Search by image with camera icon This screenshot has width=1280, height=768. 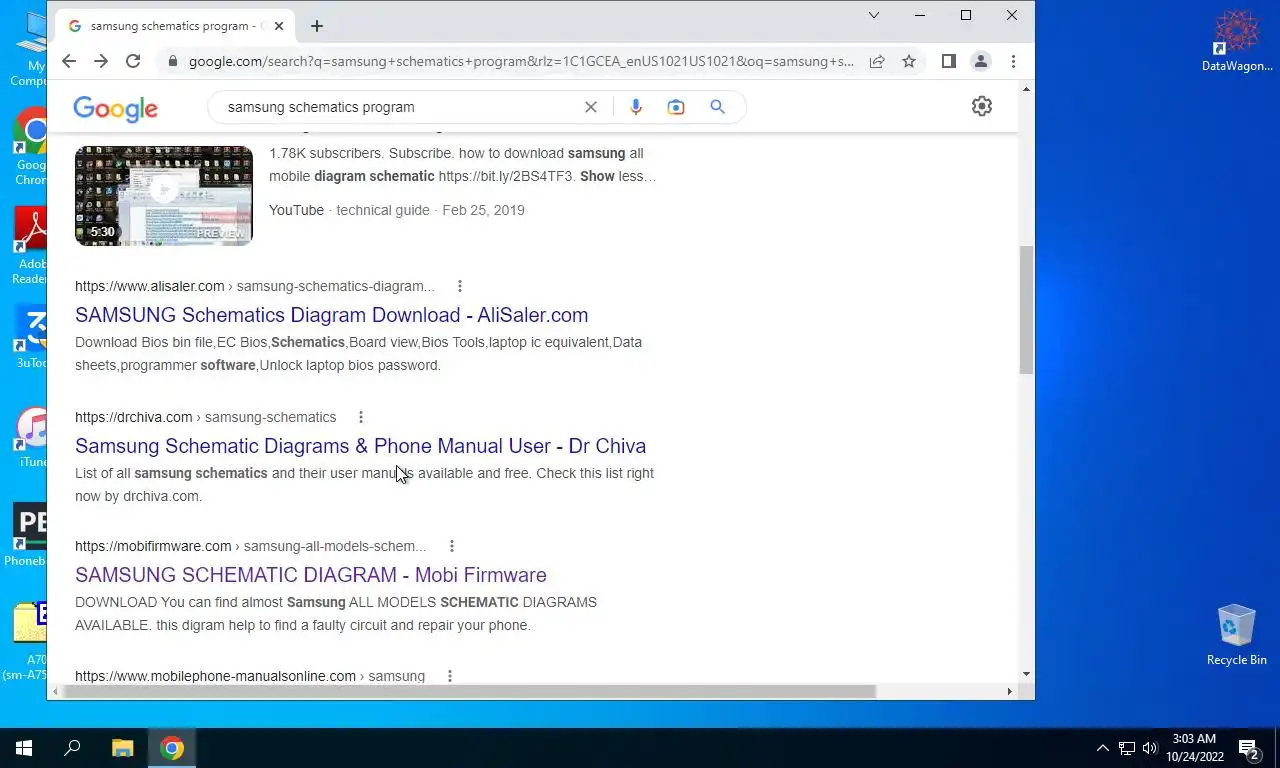pos(676,107)
